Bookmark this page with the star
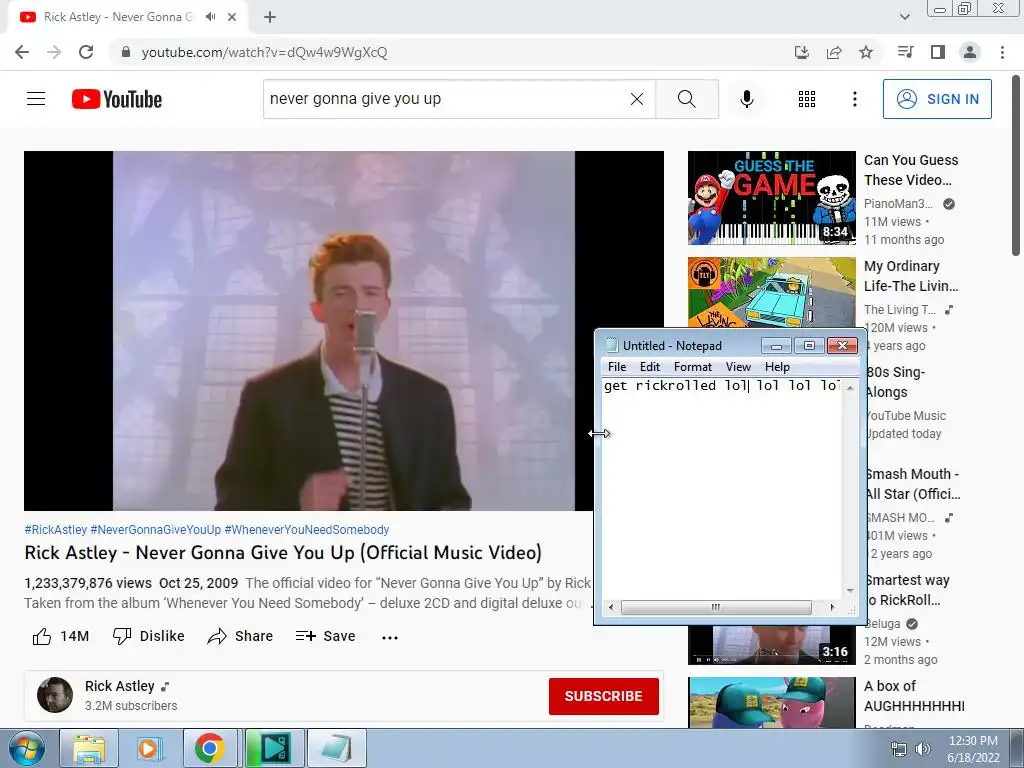The height and width of the screenshot is (768, 1024). tap(866, 52)
